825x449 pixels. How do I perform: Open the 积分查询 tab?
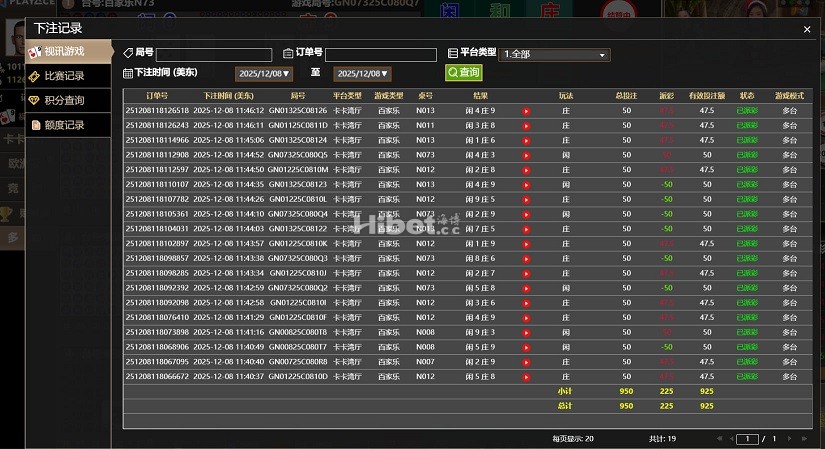click(x=68, y=100)
